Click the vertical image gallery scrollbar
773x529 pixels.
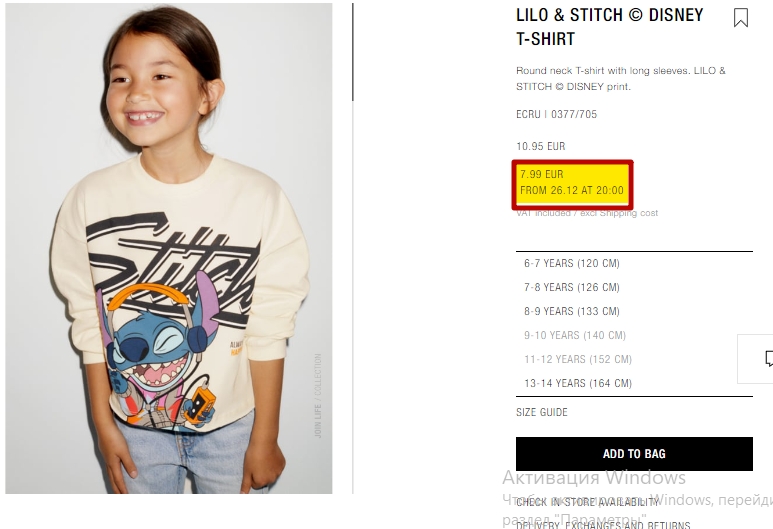(352, 52)
